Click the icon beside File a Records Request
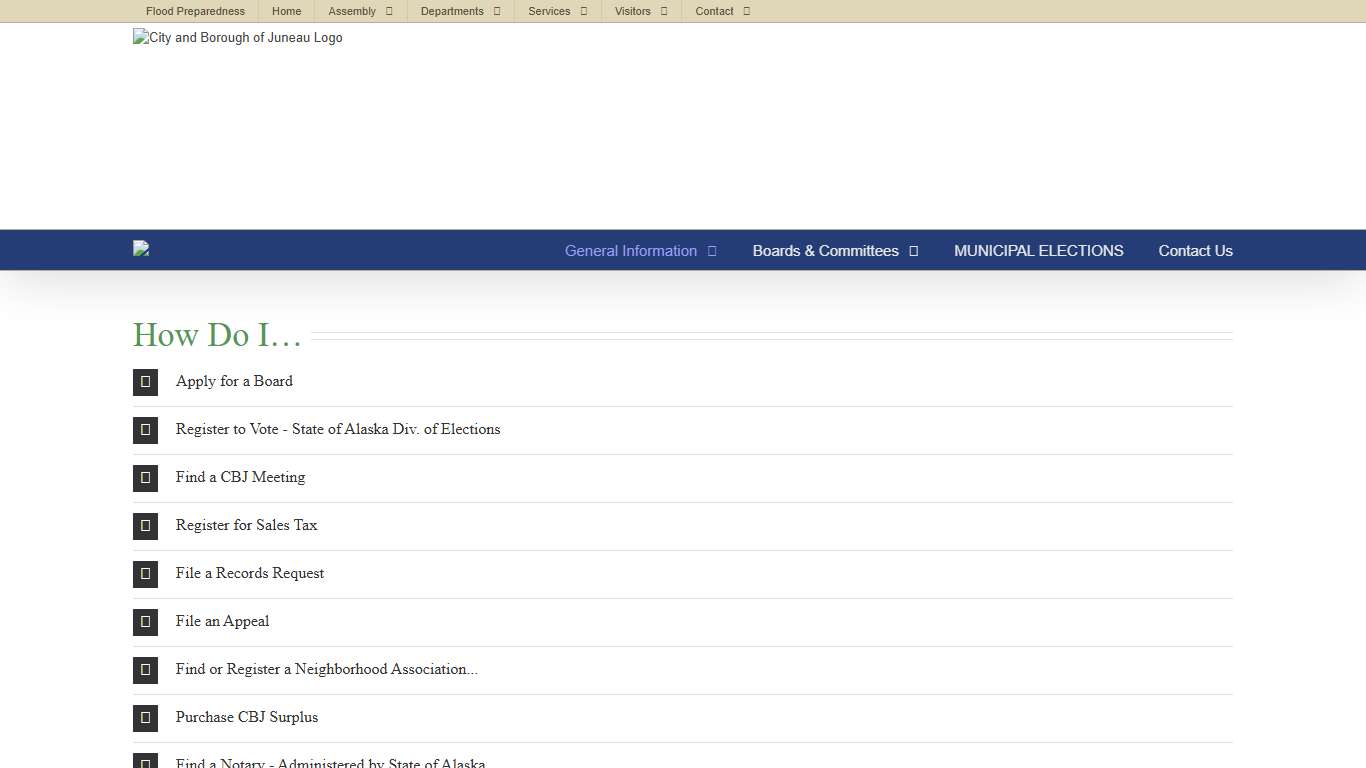 point(145,574)
